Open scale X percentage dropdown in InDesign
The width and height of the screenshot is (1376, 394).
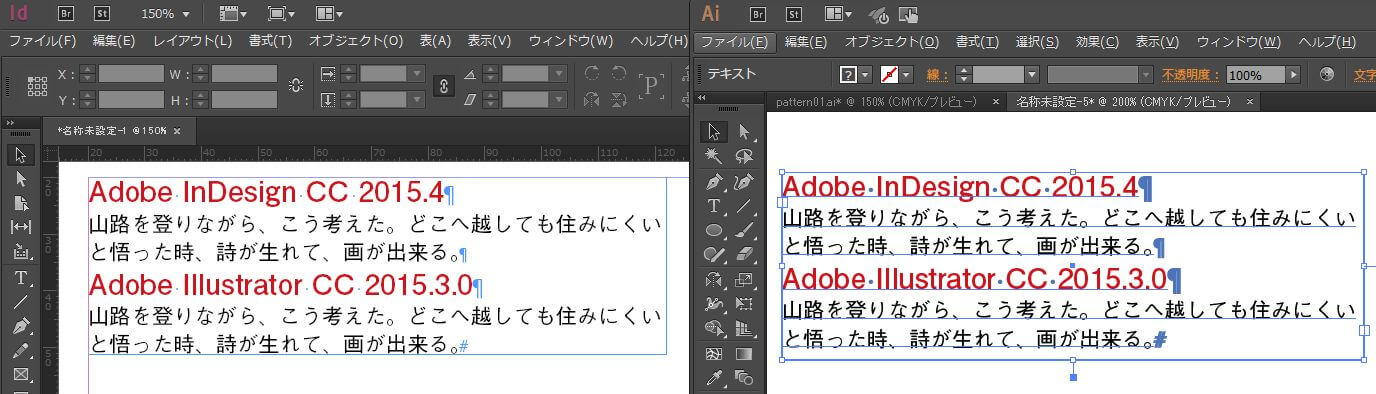[417, 73]
